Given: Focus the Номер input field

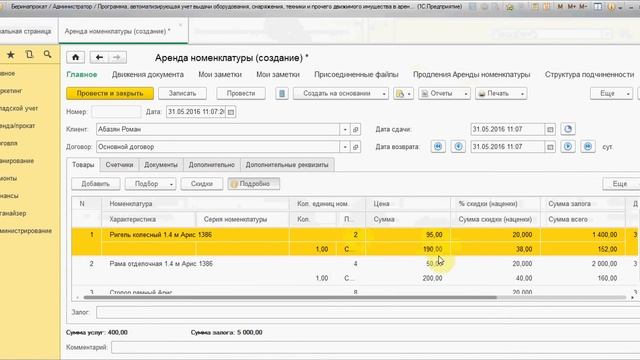Looking at the screenshot, I should point(116,112).
